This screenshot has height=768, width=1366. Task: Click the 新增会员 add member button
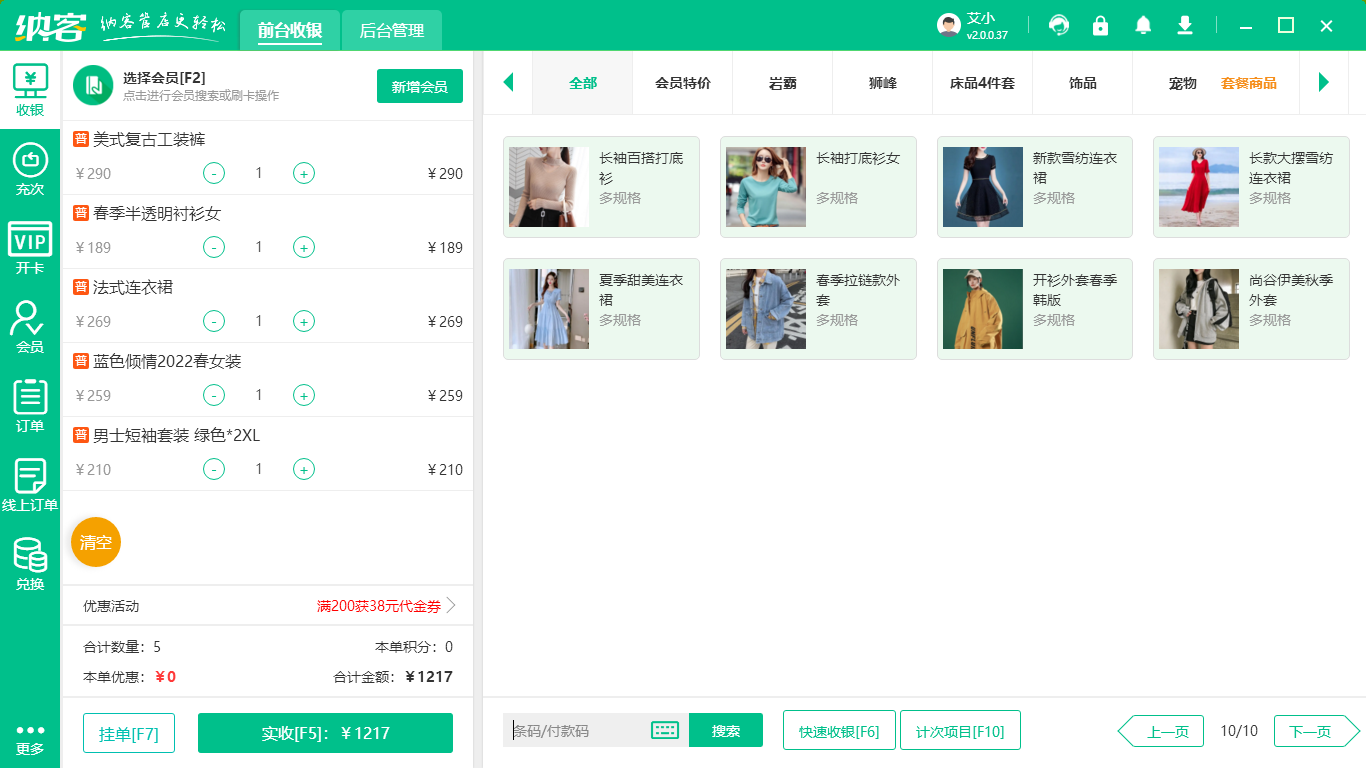(x=419, y=86)
